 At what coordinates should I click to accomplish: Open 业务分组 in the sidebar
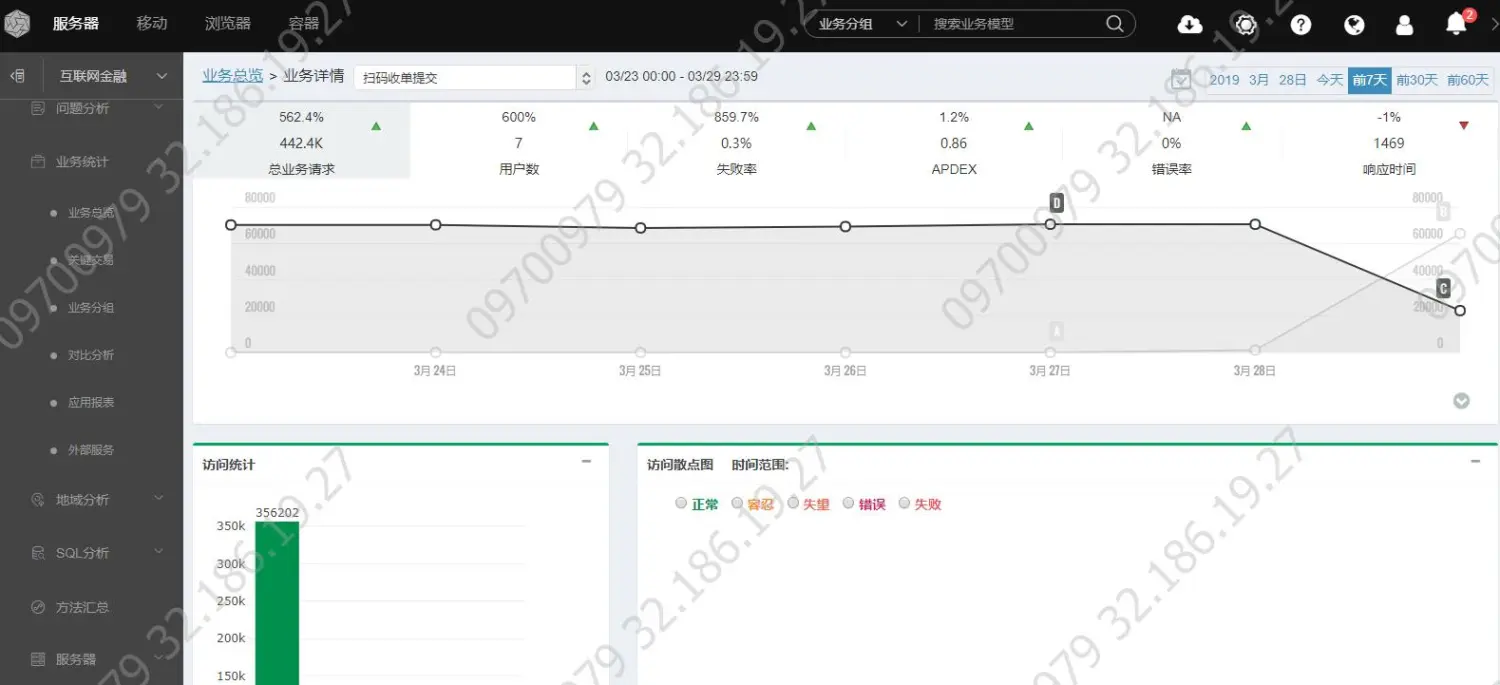click(x=91, y=308)
